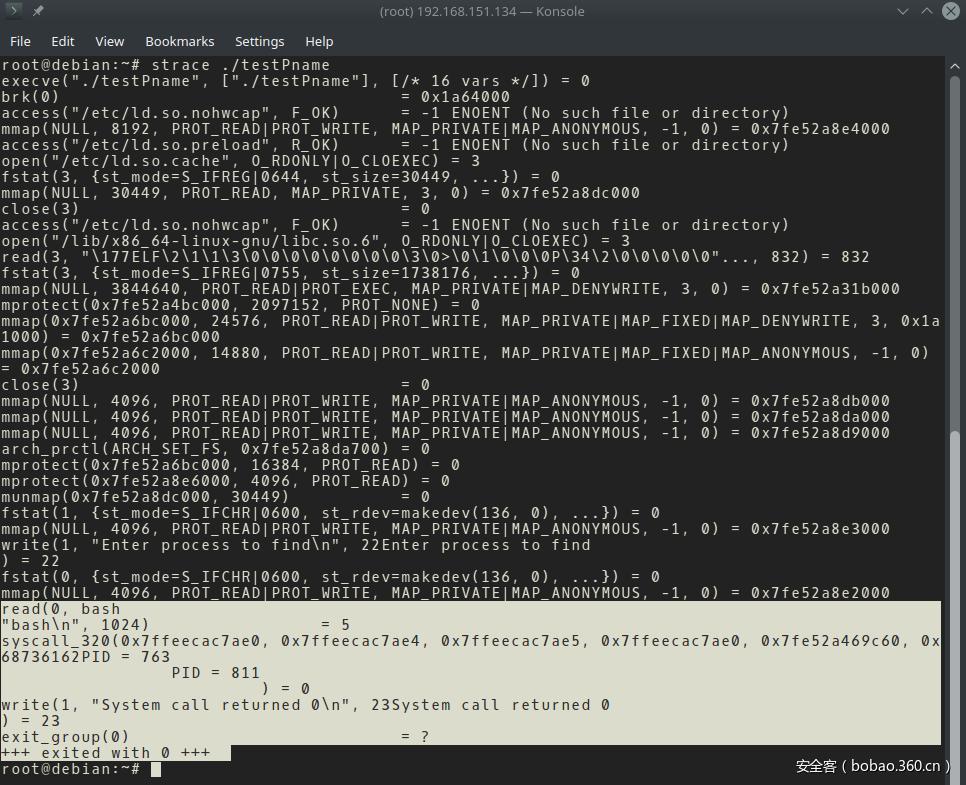Open the Bookmarks menu

[x=180, y=41]
